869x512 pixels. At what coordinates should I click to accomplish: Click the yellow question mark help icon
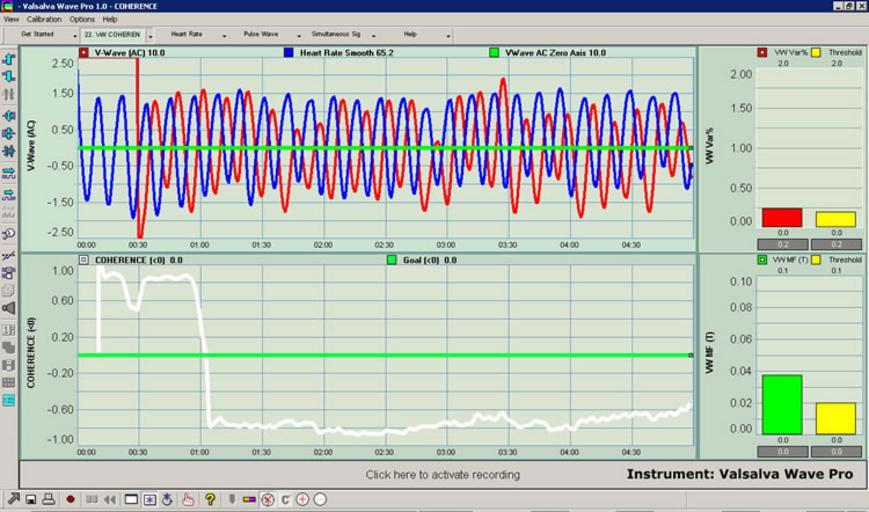[210, 499]
